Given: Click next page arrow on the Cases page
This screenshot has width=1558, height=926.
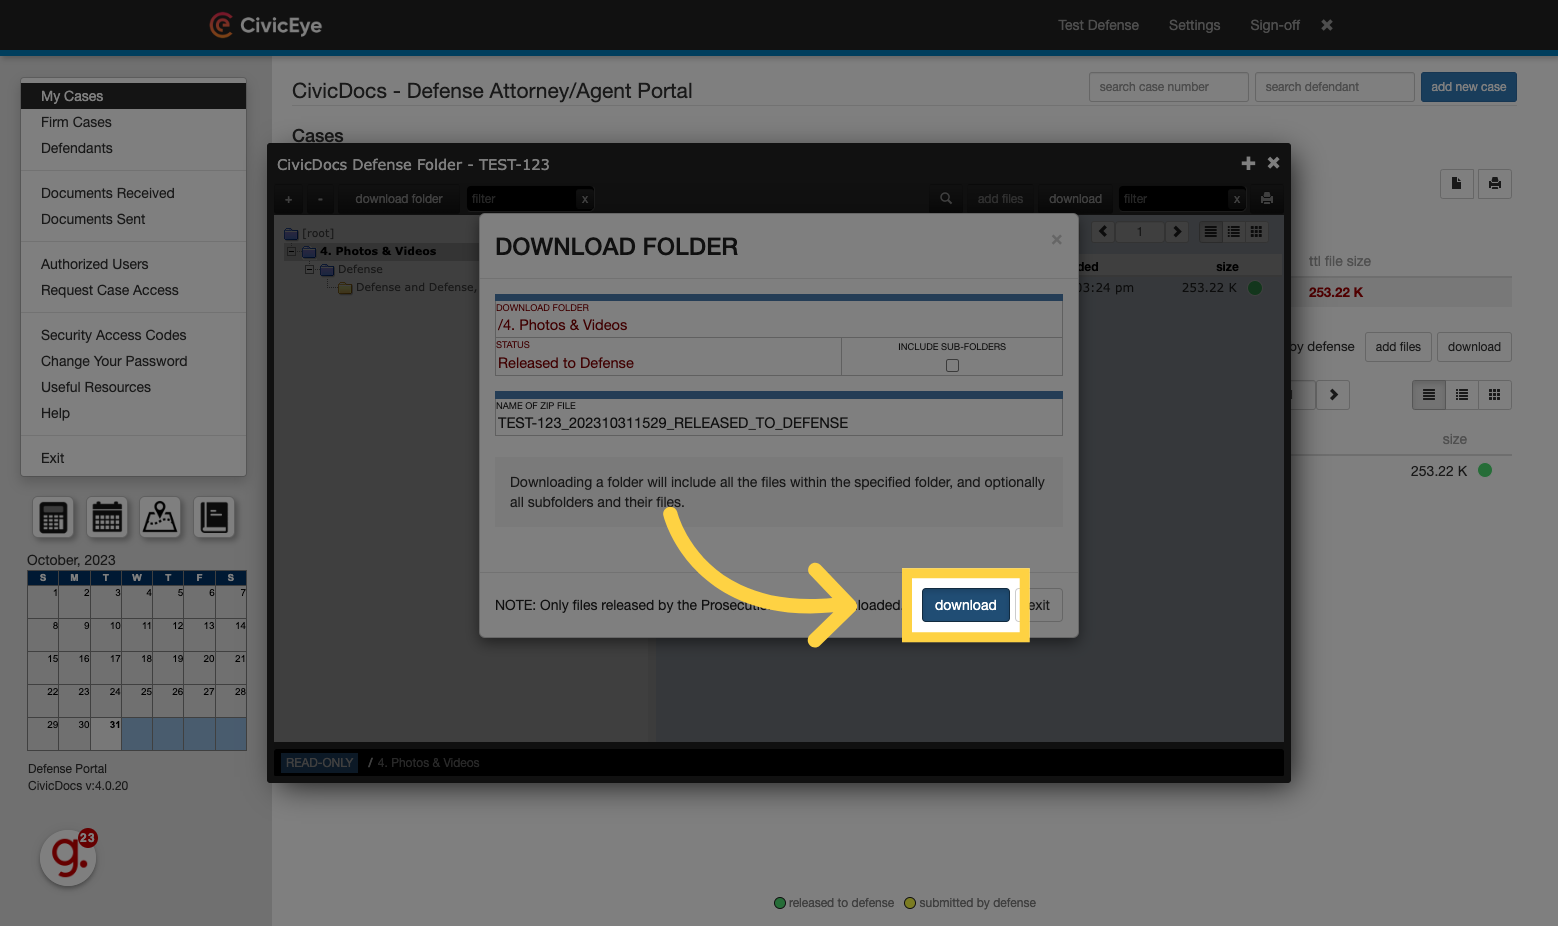Looking at the screenshot, I should coord(1333,395).
